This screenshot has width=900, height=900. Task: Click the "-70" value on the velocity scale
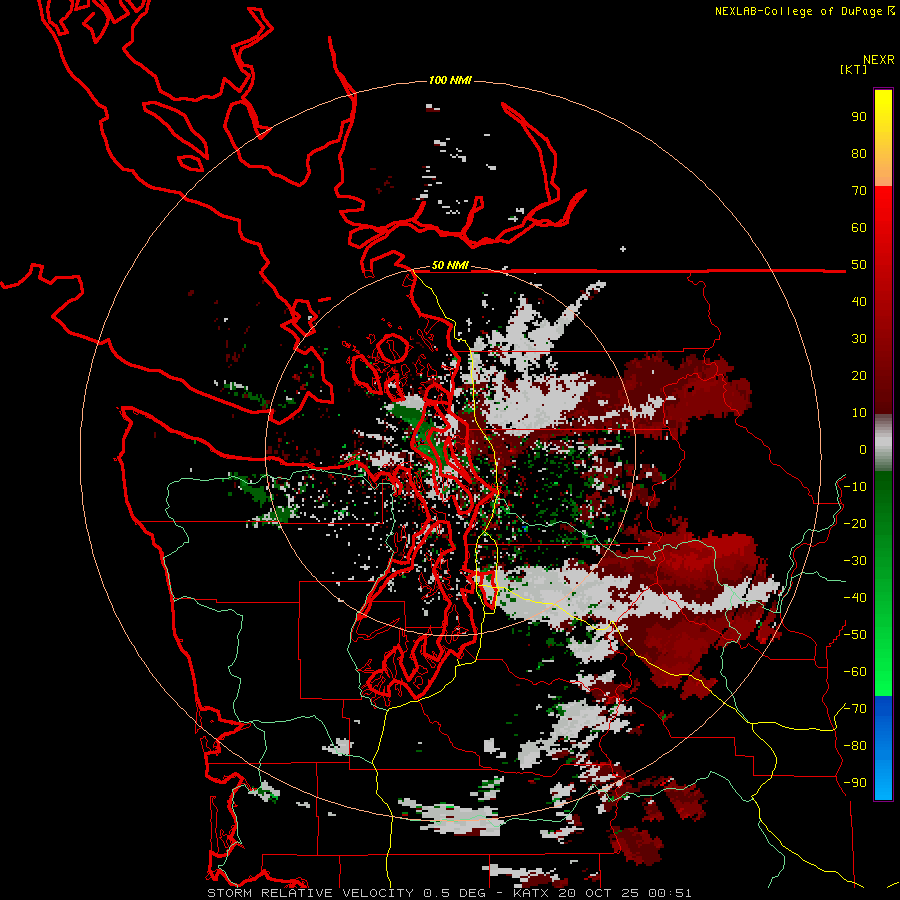tap(855, 709)
